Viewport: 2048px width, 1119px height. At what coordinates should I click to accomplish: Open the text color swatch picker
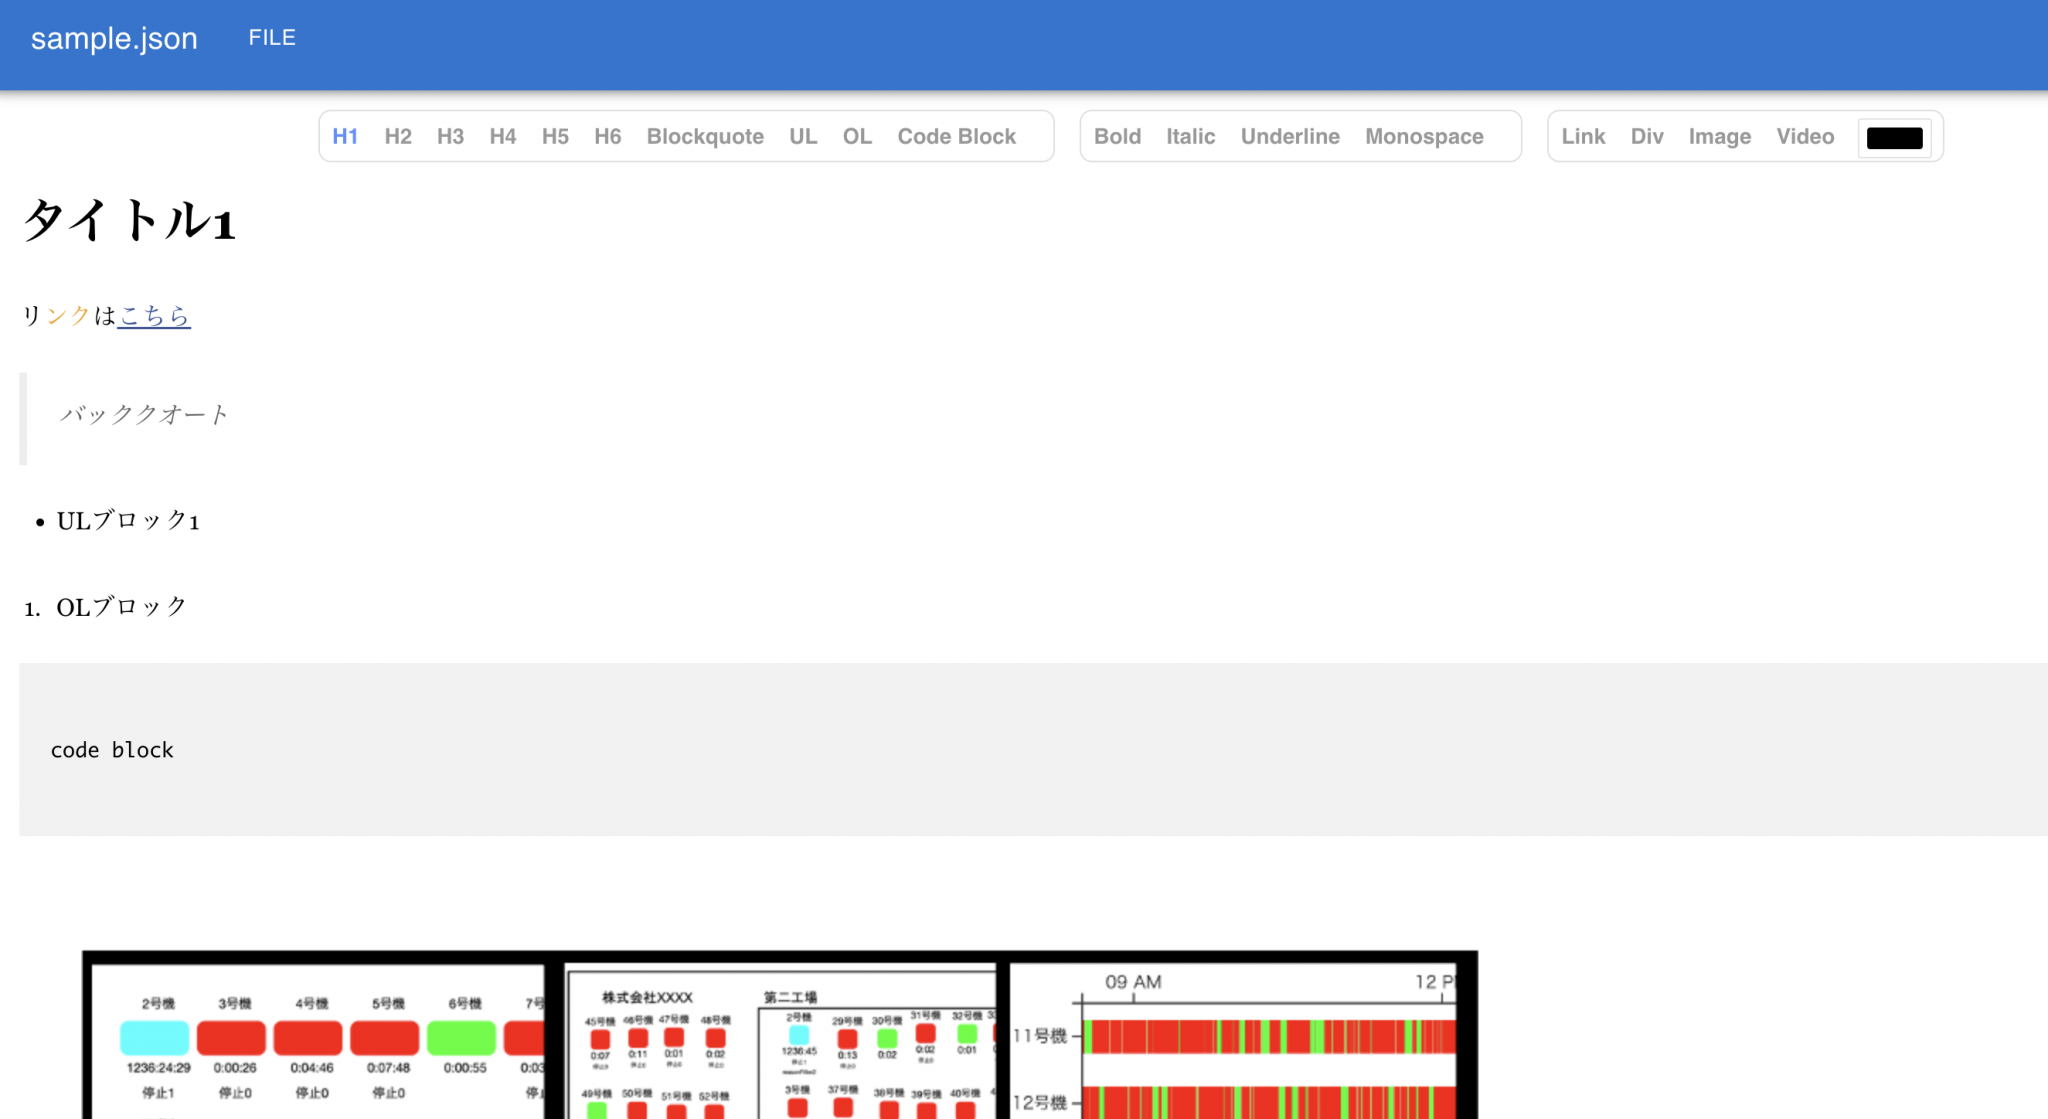click(x=1895, y=138)
